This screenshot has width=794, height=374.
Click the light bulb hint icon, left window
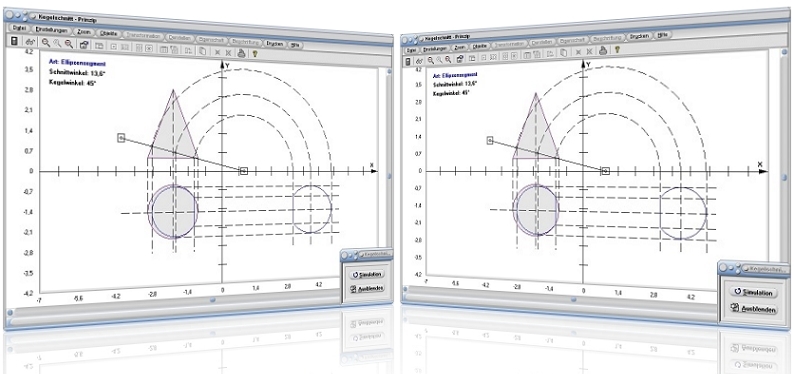(x=255, y=53)
